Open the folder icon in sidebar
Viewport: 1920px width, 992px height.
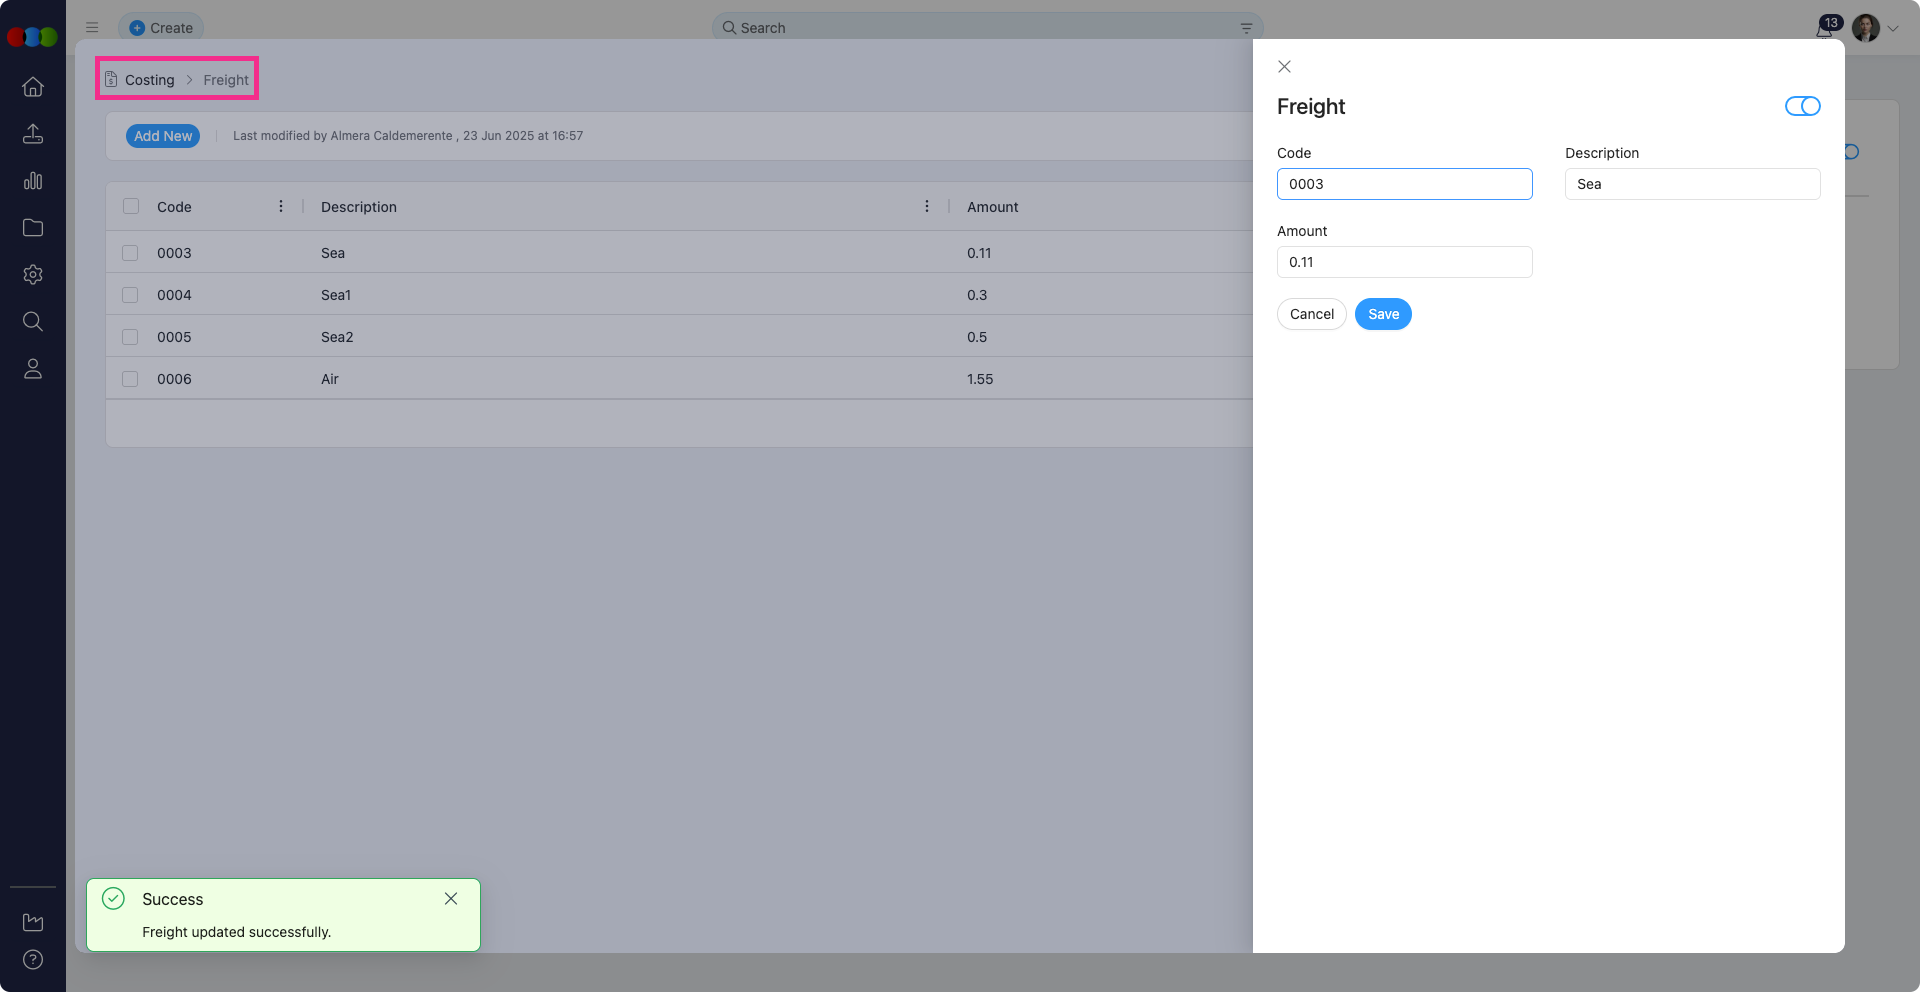coord(33,228)
